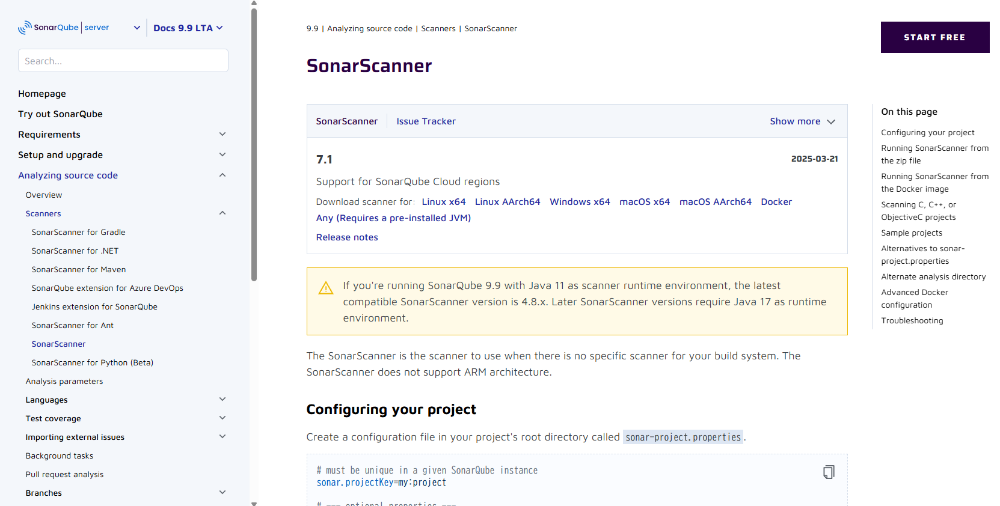1000x506 pixels.
Task: Click the sidebar vertical scrollbar thumb
Action: click(254, 145)
